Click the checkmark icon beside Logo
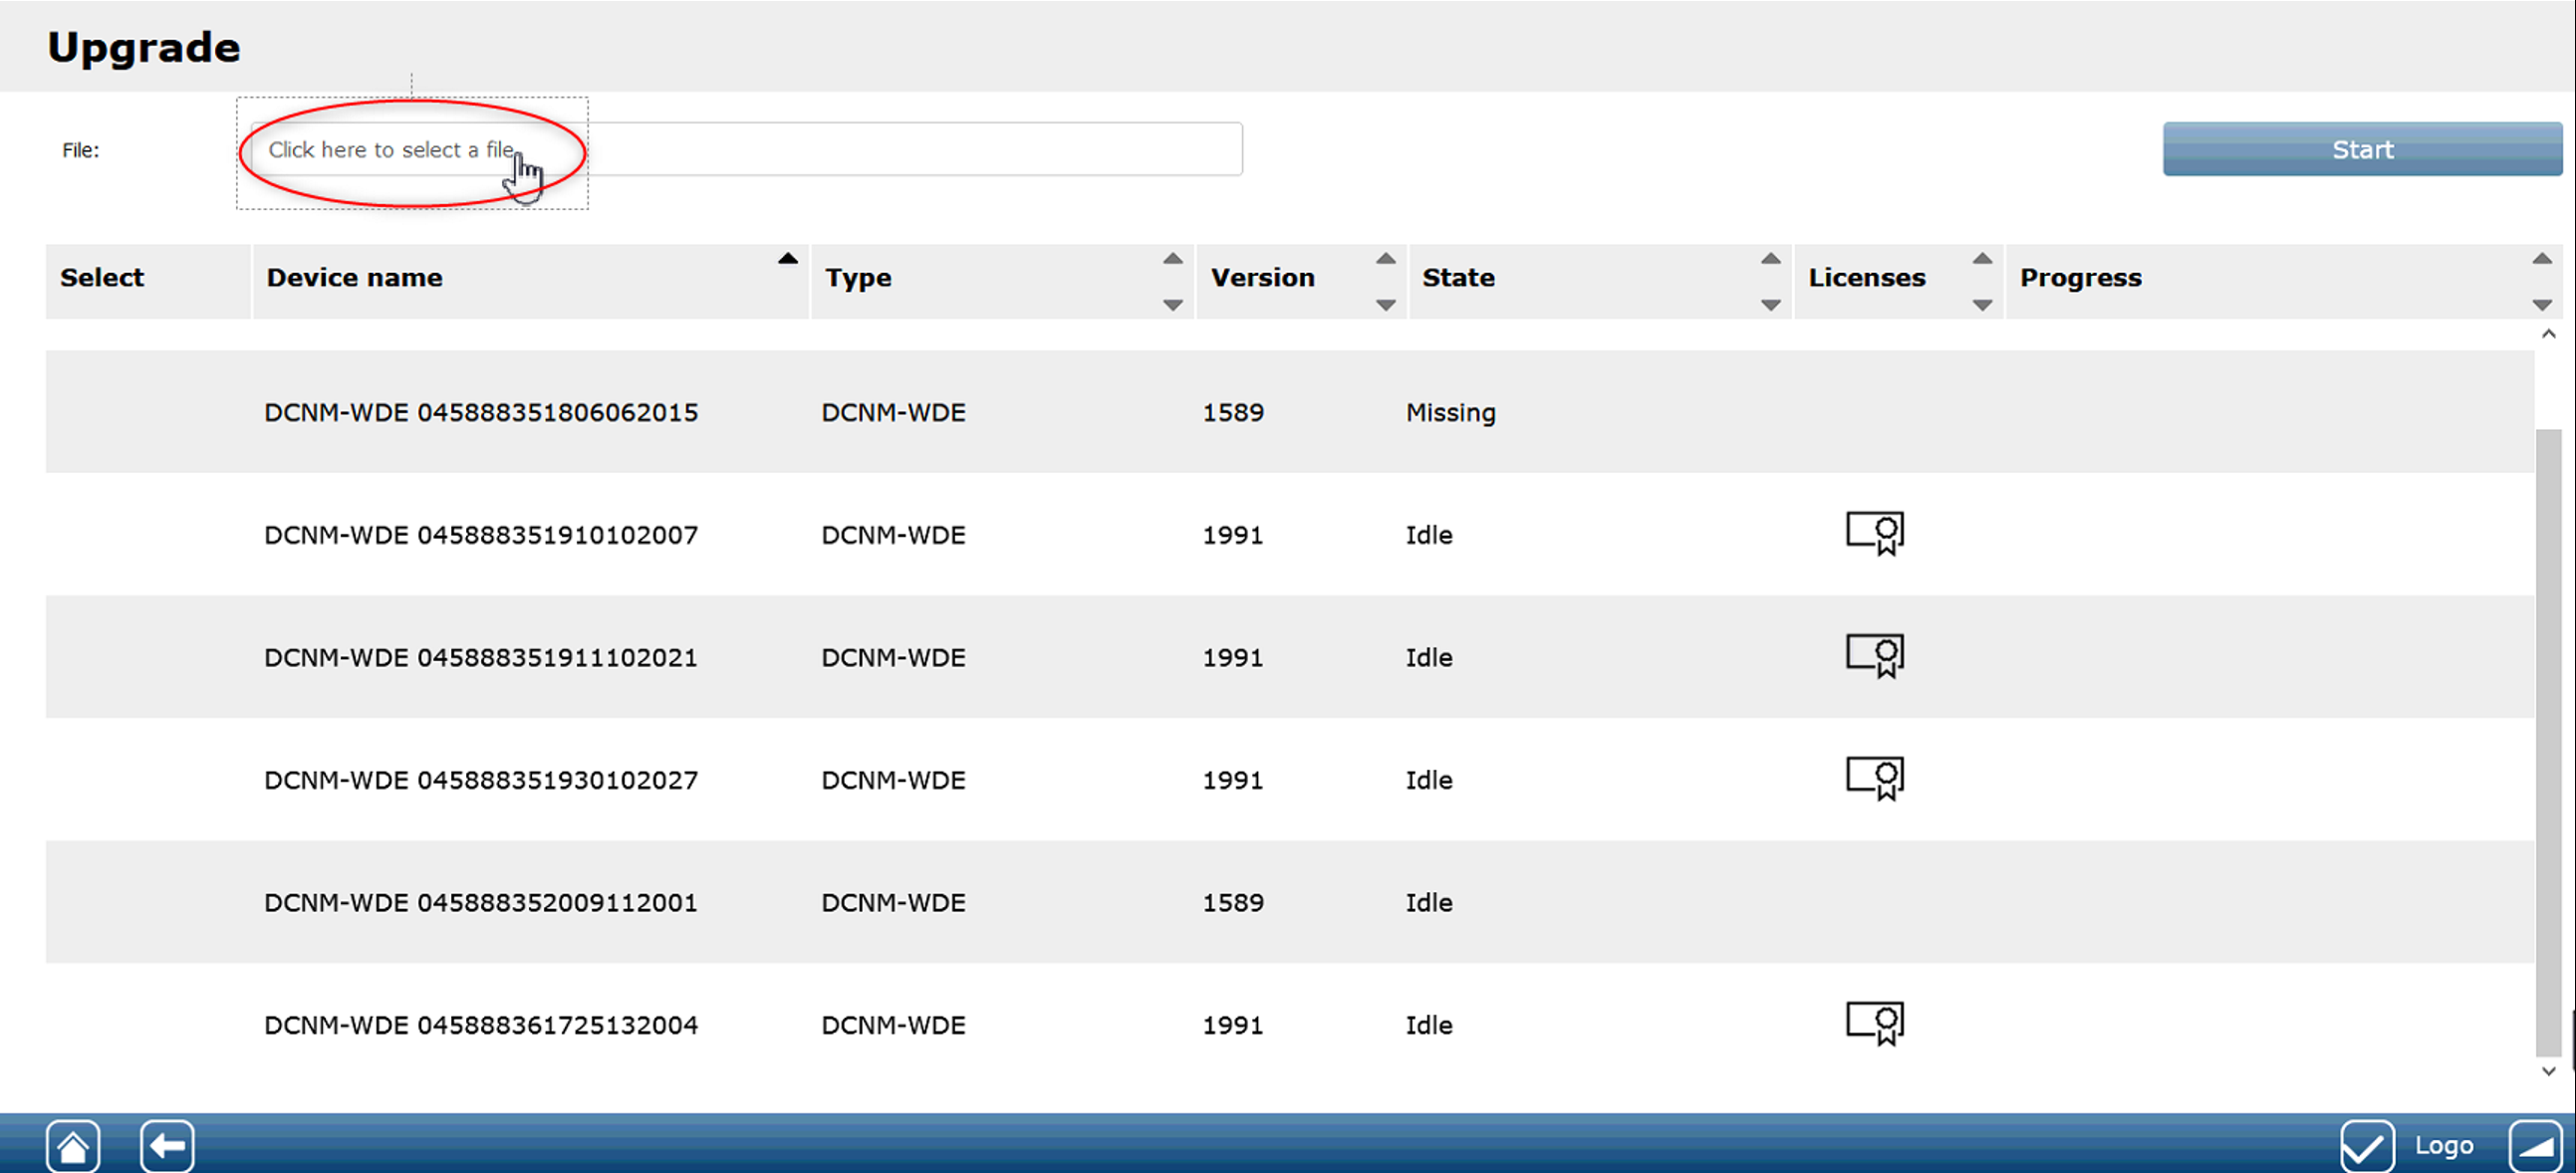This screenshot has width=2576, height=1173. [2366, 1146]
